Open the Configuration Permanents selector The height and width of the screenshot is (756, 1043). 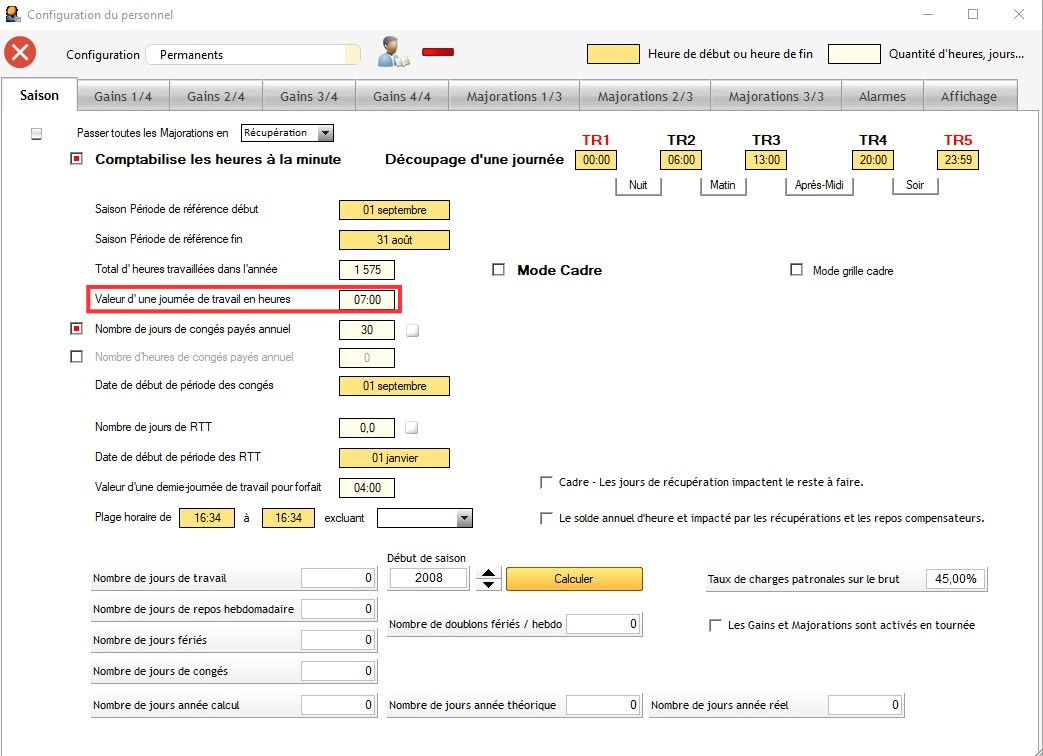tap(253, 55)
